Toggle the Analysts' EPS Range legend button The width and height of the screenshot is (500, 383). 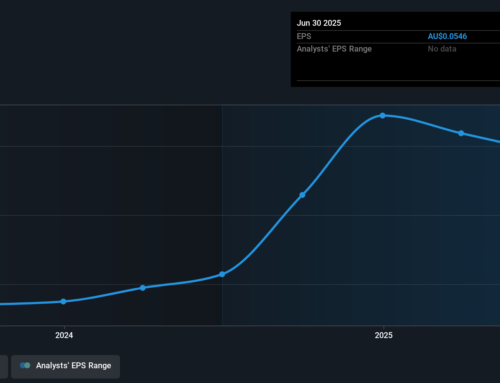point(65,366)
